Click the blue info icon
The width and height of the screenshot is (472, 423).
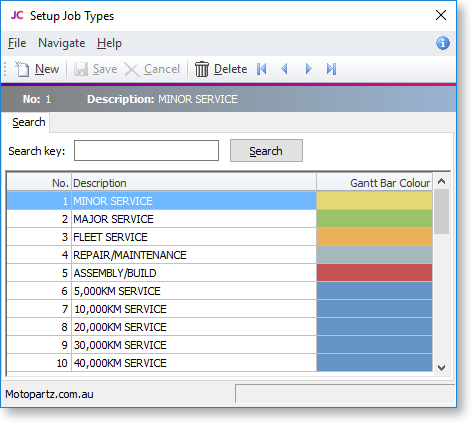click(443, 43)
